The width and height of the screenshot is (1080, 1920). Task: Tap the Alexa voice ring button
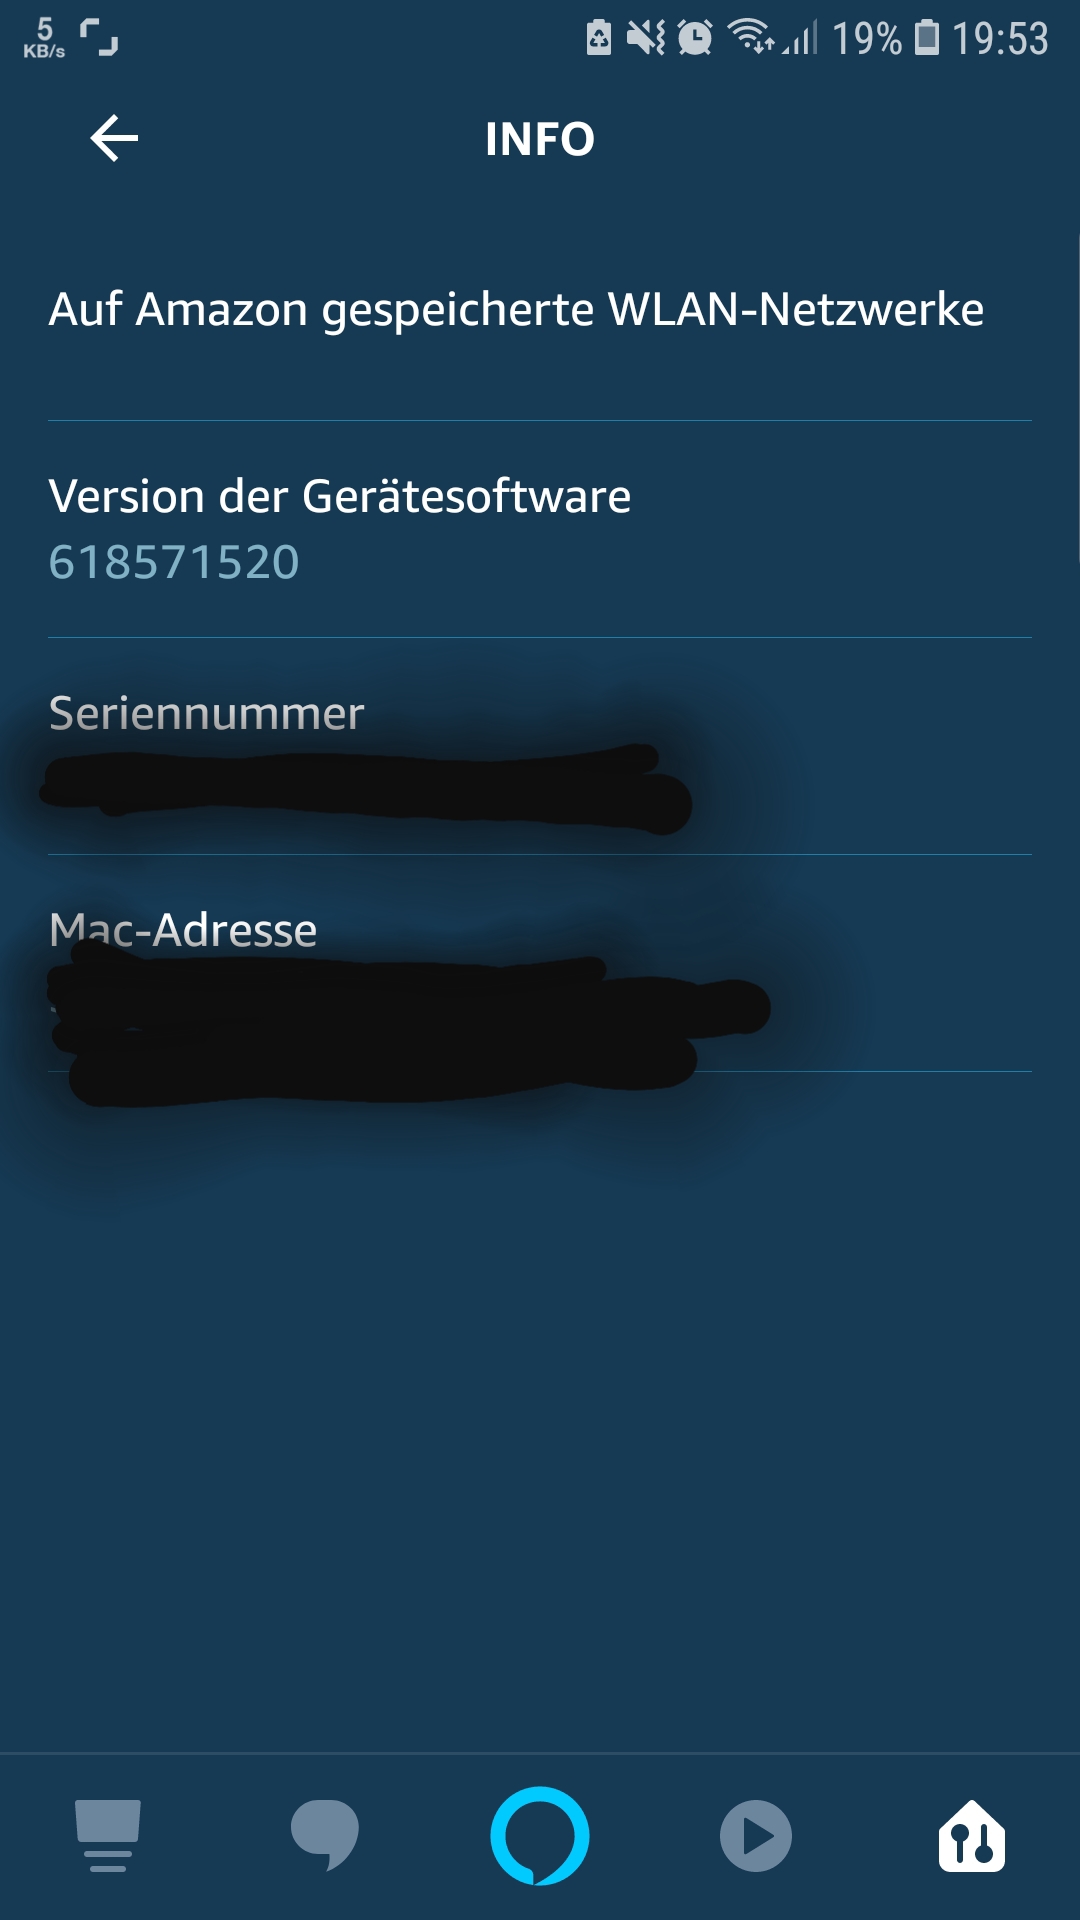pos(540,1835)
